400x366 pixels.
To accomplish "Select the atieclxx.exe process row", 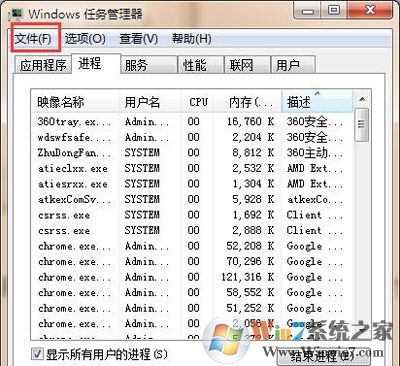I will click(x=192, y=168).
